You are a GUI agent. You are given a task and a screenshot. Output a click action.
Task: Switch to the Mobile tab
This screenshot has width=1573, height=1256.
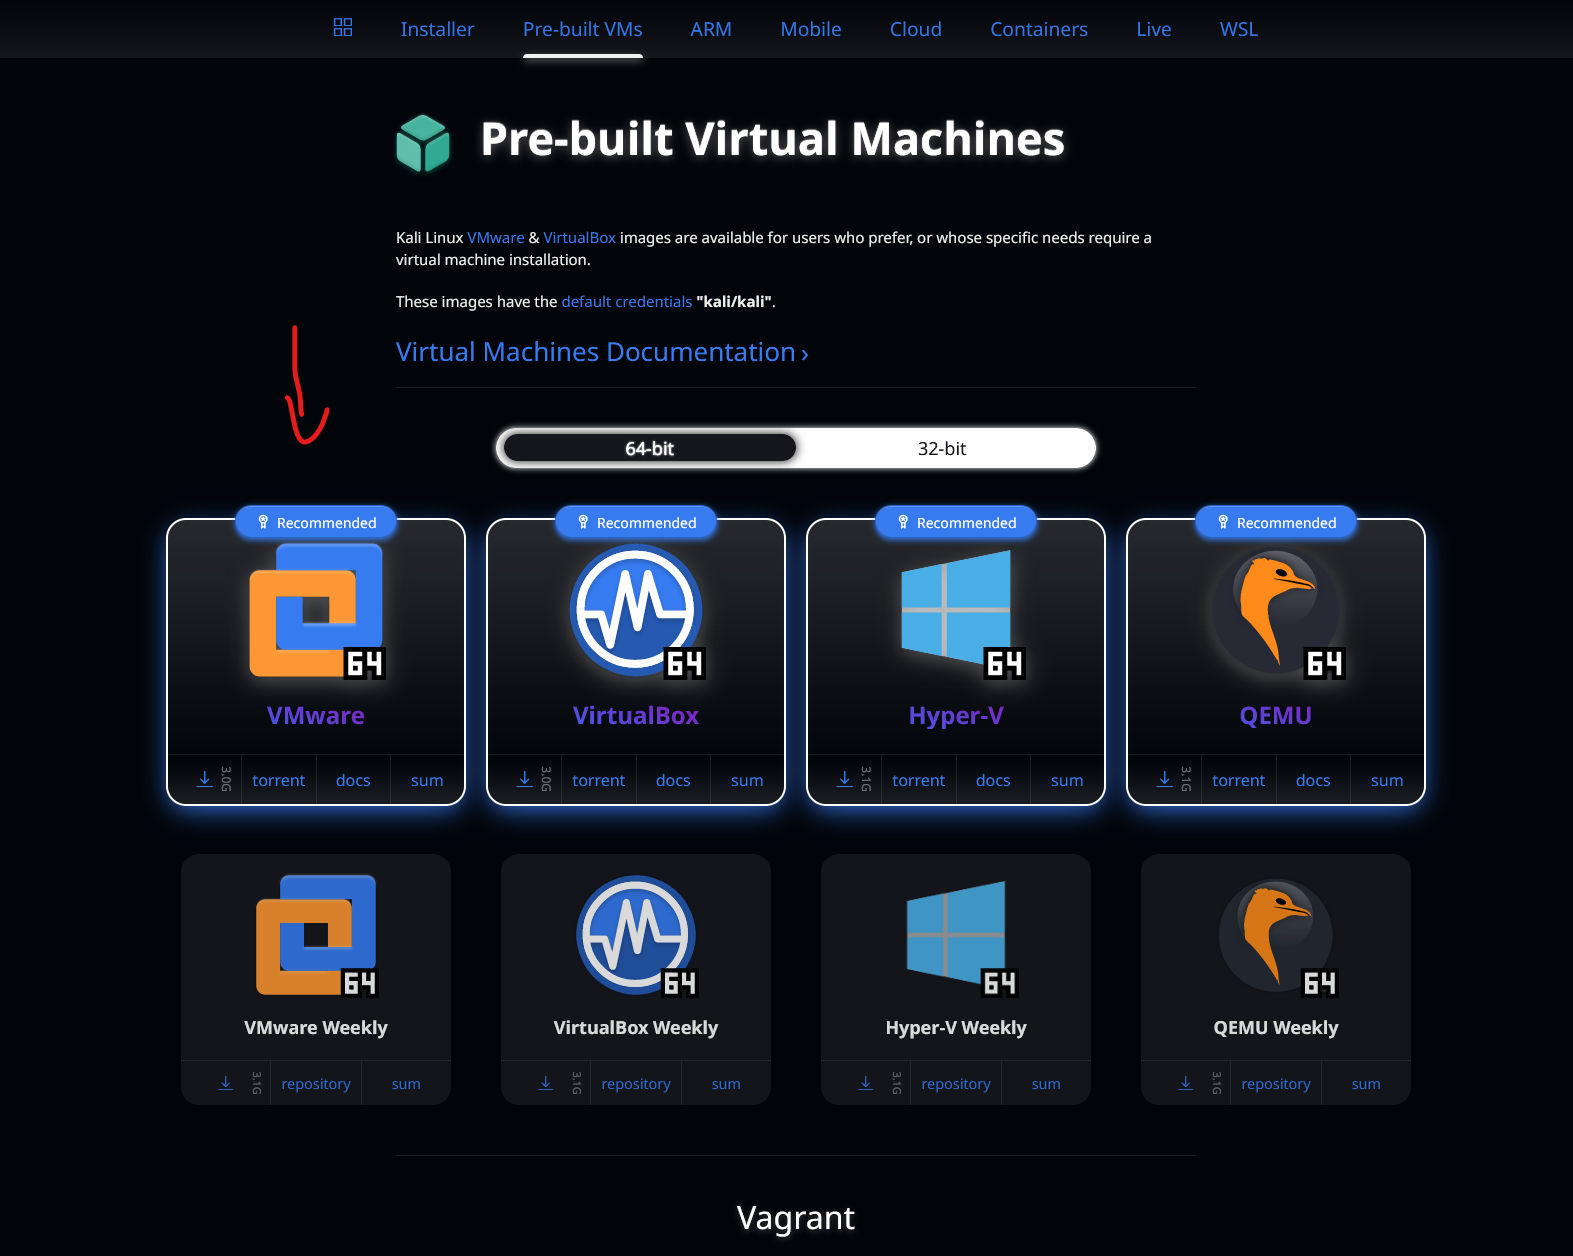pos(811,29)
